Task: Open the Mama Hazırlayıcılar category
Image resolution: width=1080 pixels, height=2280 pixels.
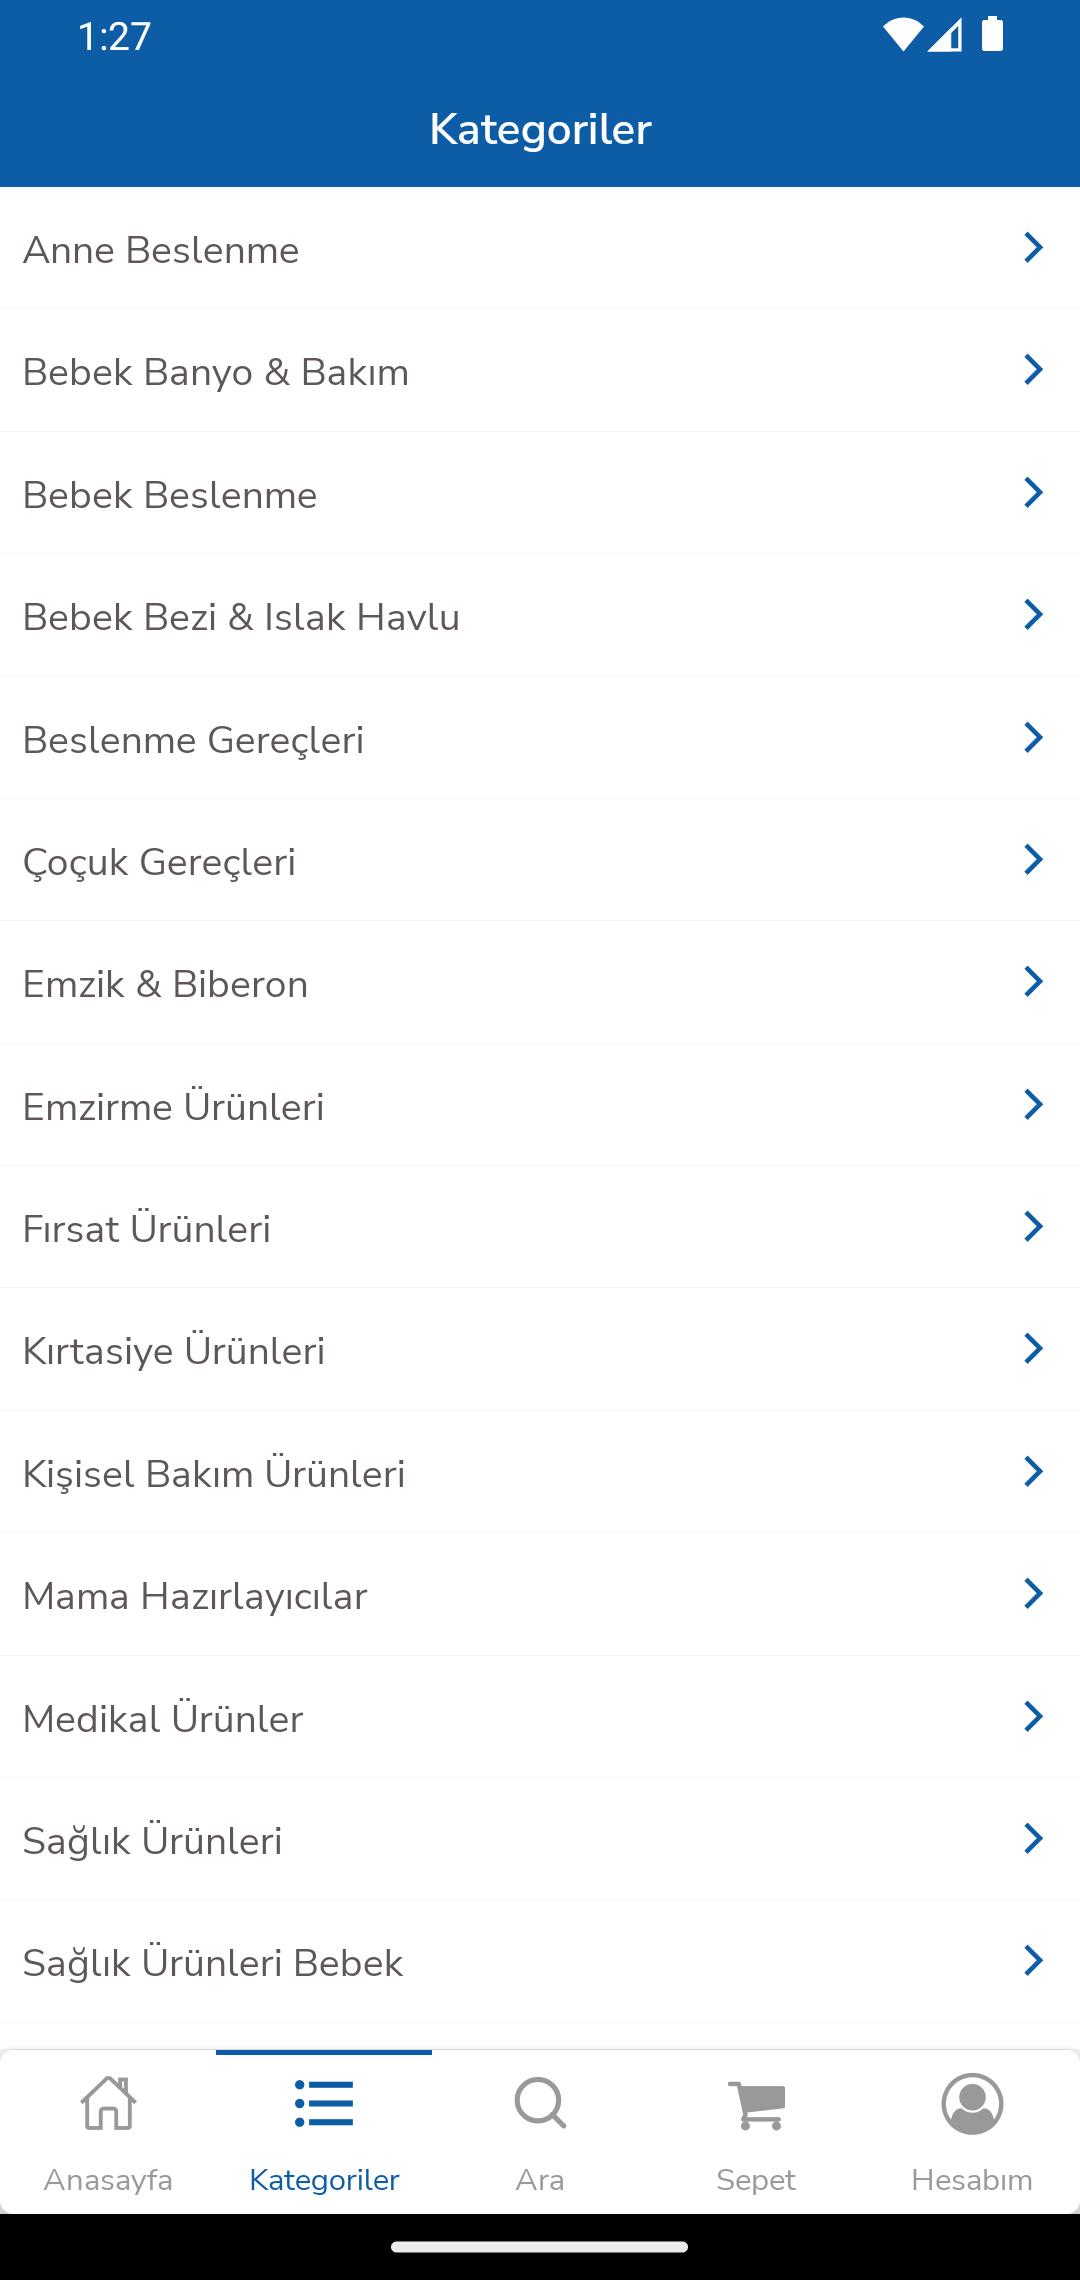Action: tap(540, 1595)
